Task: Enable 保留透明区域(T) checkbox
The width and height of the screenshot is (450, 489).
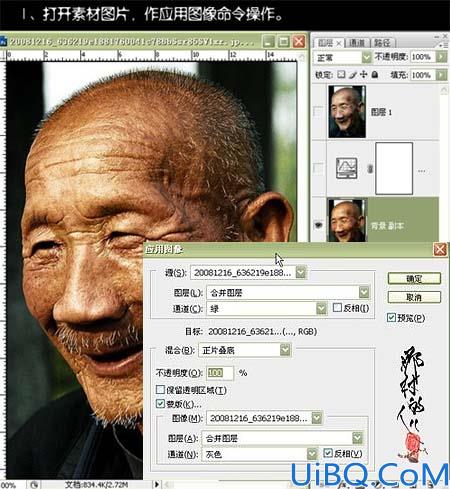Action: 160,389
